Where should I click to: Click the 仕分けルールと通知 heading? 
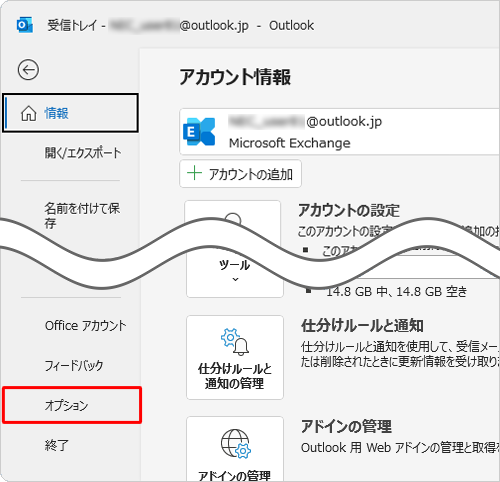click(x=362, y=326)
